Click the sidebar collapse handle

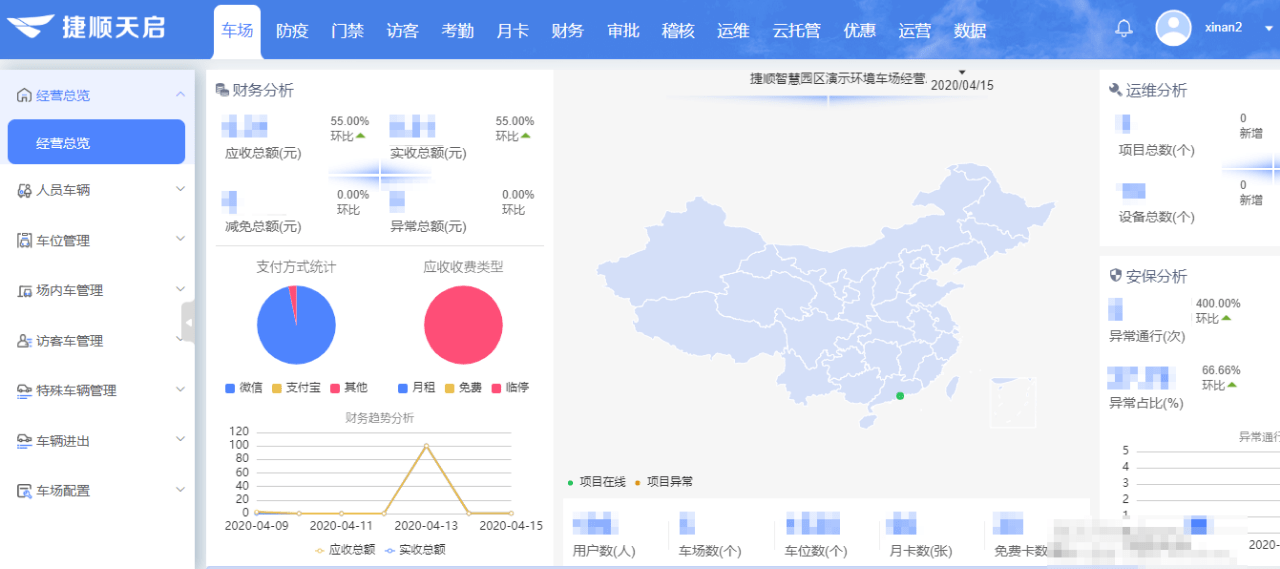(x=188, y=322)
